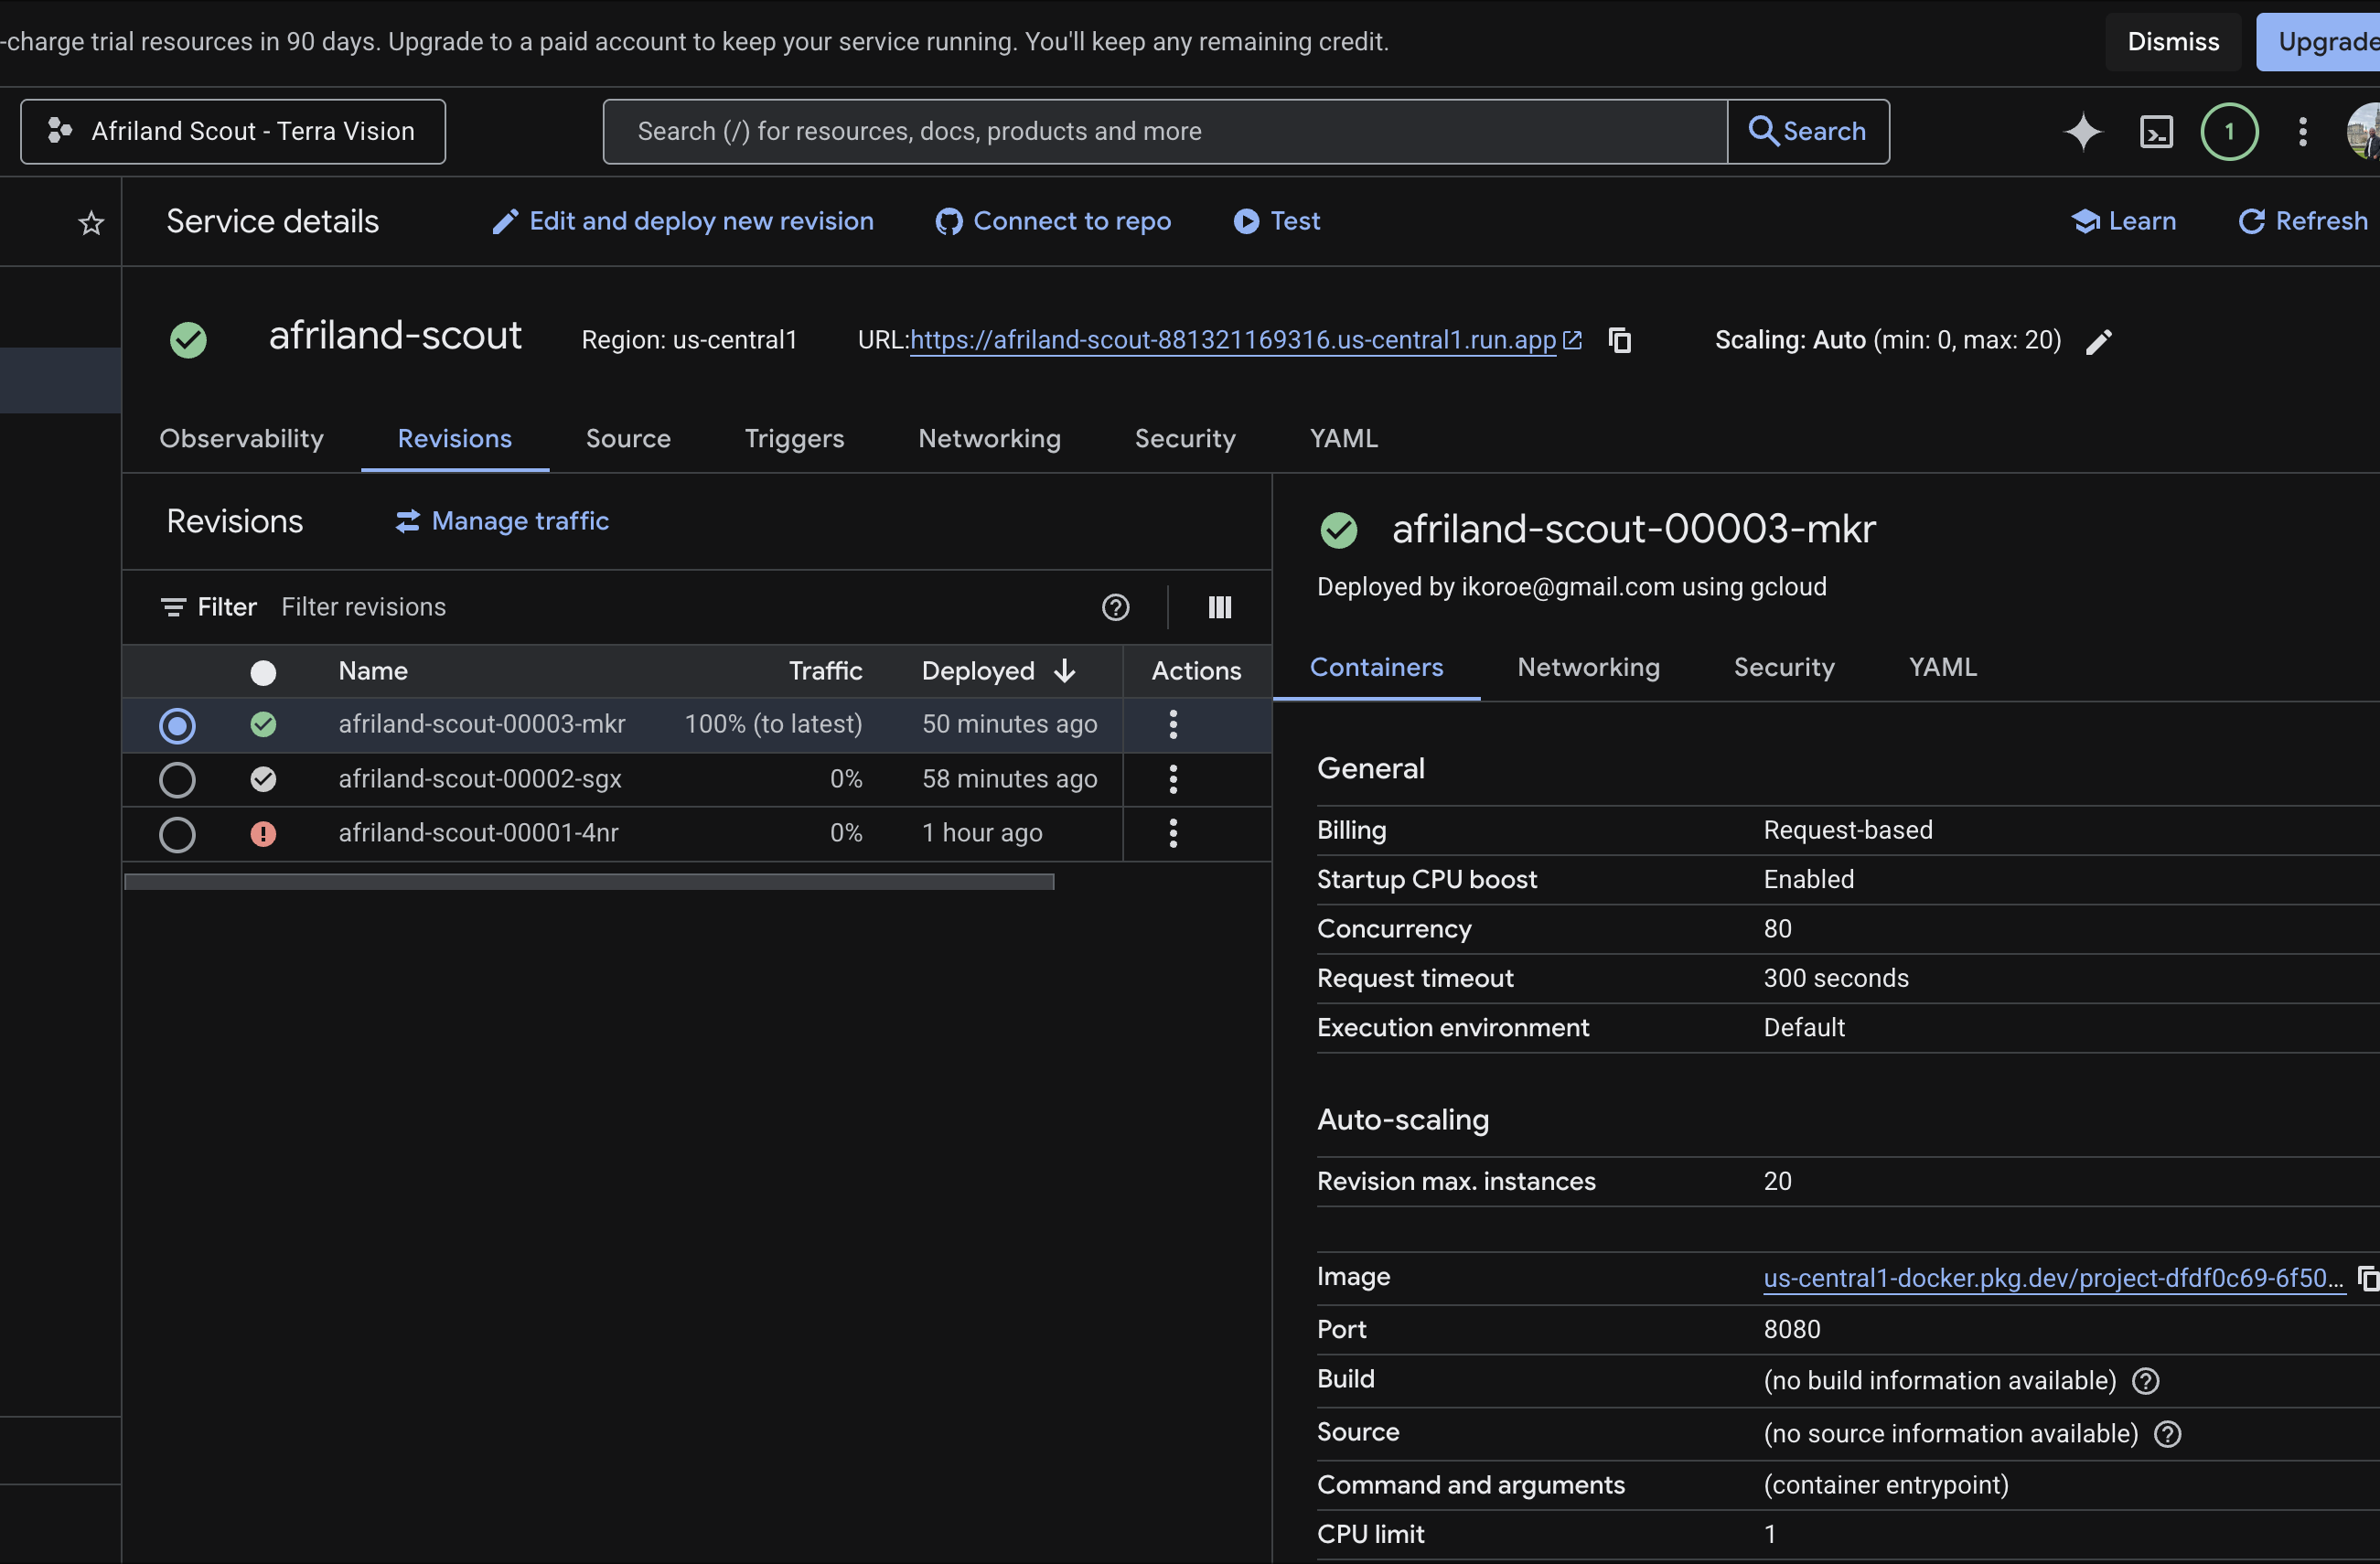The width and height of the screenshot is (2380, 1564).
Task: Click revision name afriland-scout-00001-4nr
Action: pos(478,833)
